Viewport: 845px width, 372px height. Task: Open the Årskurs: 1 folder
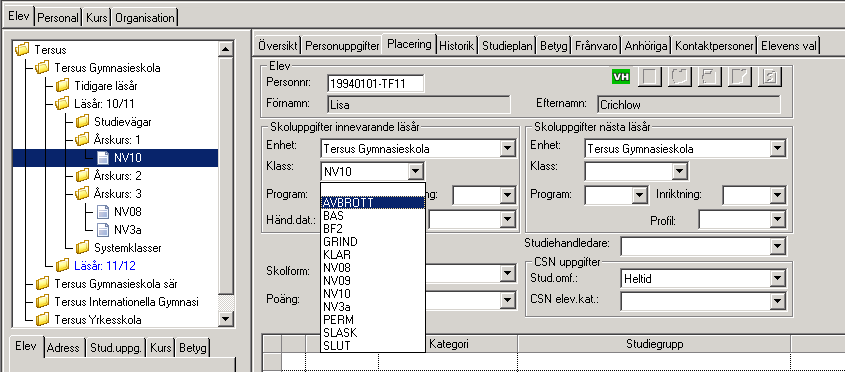[117, 140]
